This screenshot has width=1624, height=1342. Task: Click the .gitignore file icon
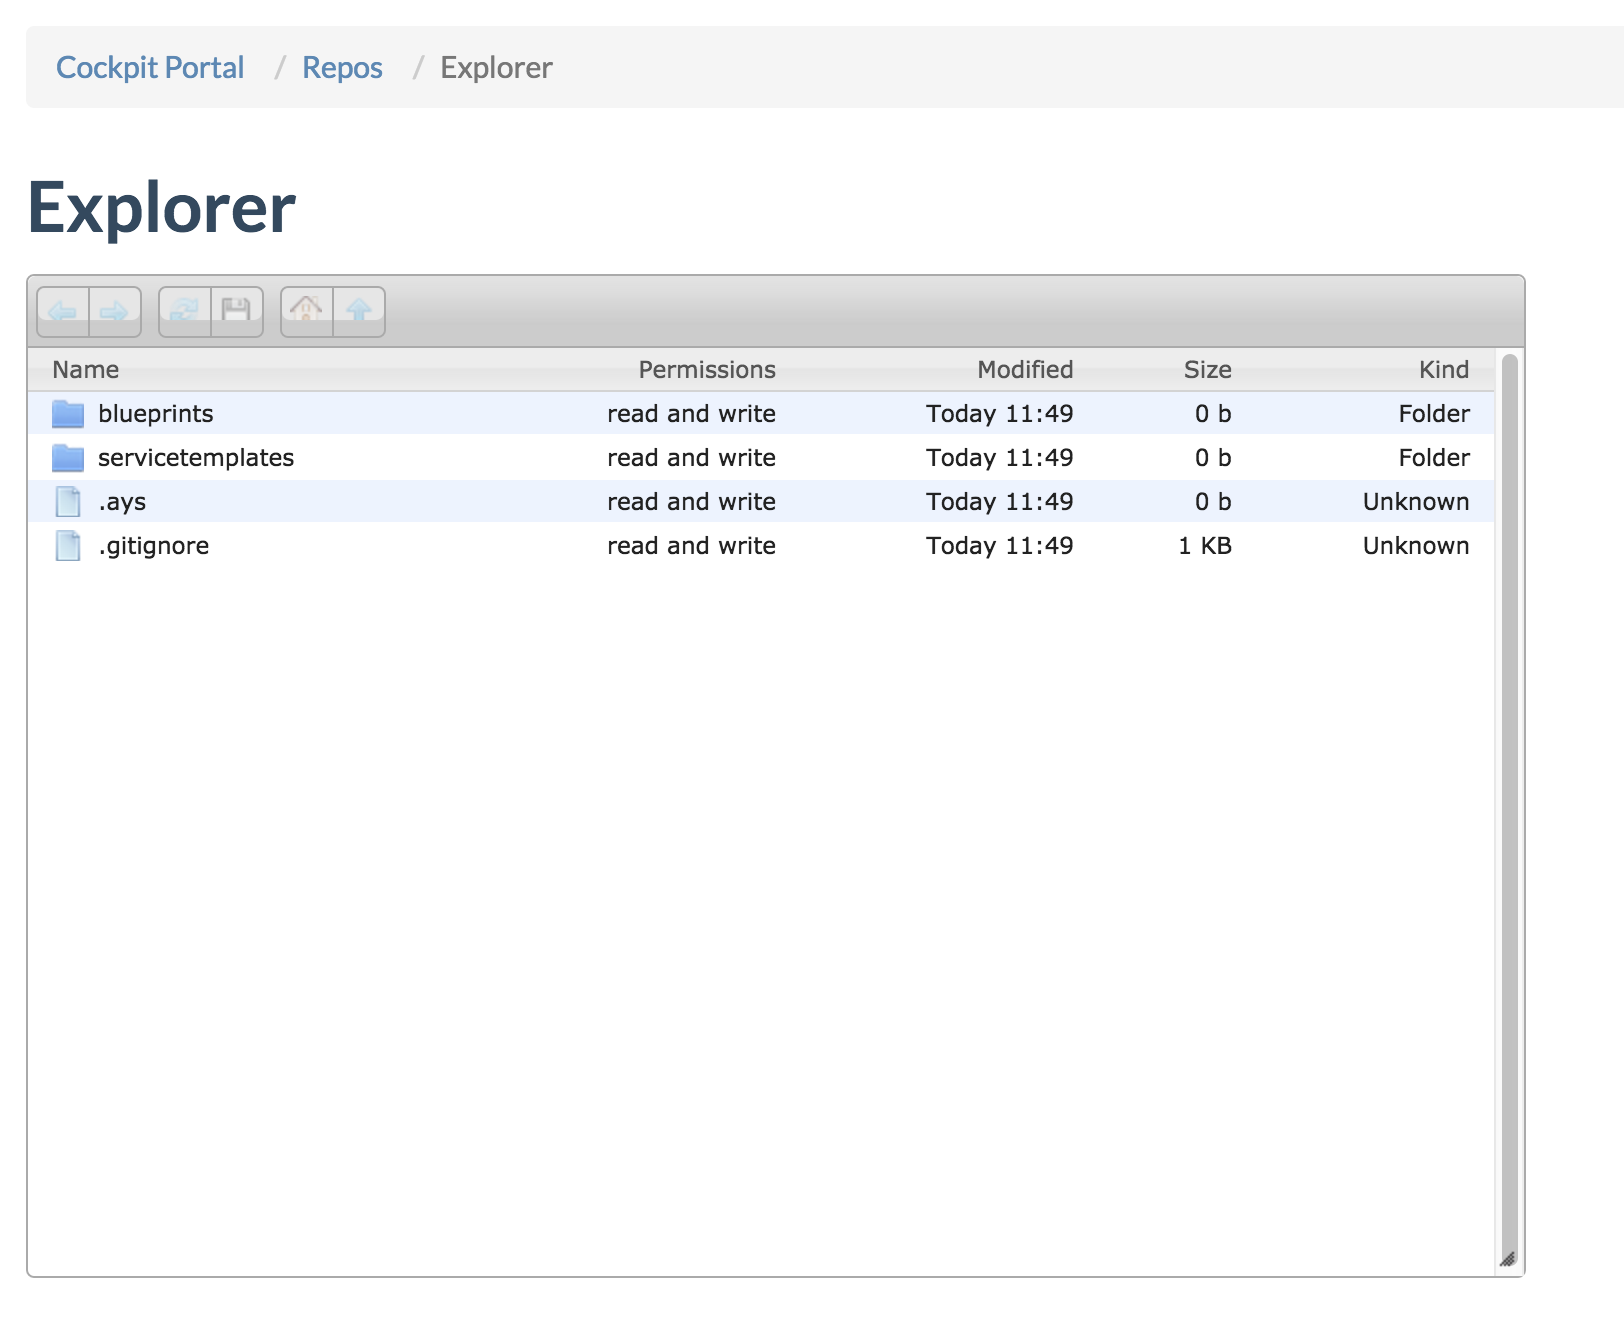[68, 546]
